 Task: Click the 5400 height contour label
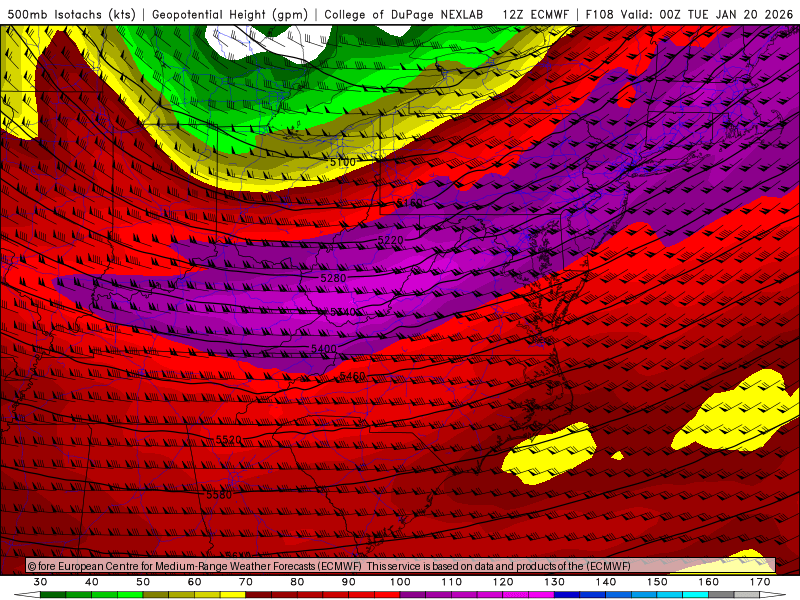coord(324,349)
